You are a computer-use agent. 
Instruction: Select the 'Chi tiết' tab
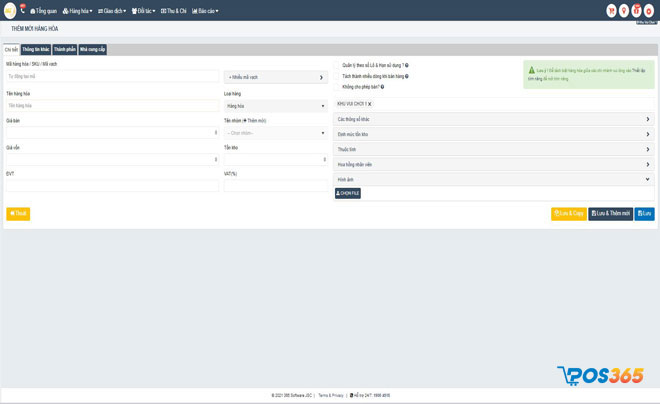click(x=11, y=50)
